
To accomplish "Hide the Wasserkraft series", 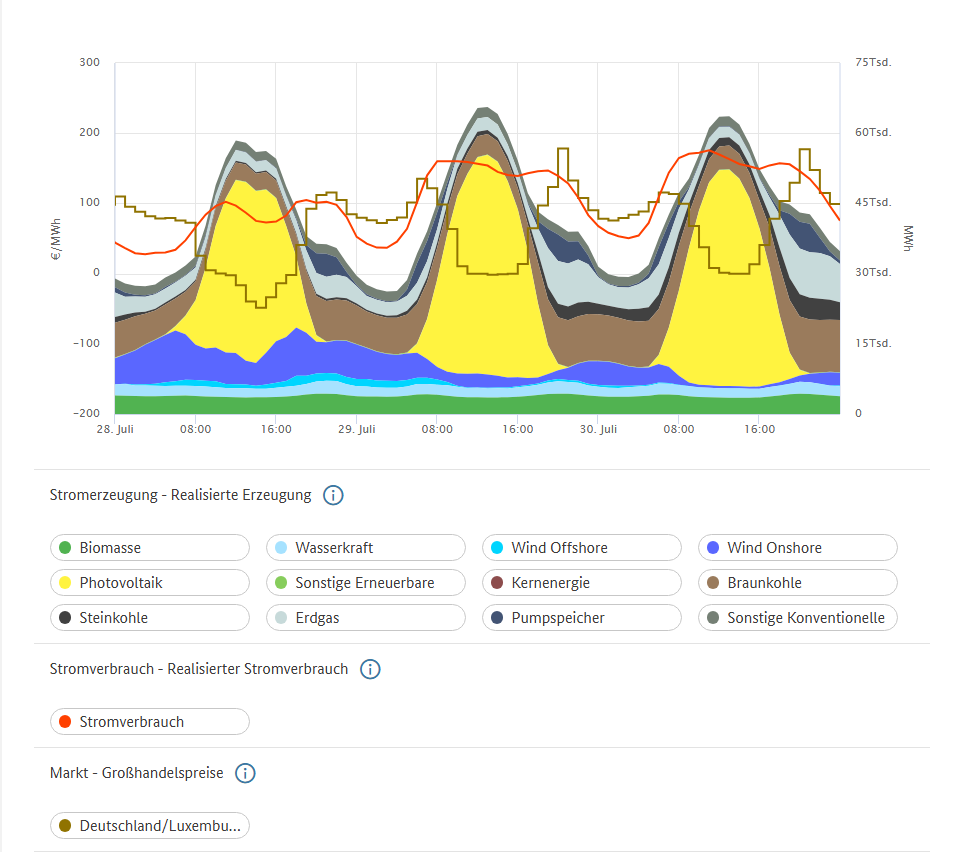I will coord(365,548).
